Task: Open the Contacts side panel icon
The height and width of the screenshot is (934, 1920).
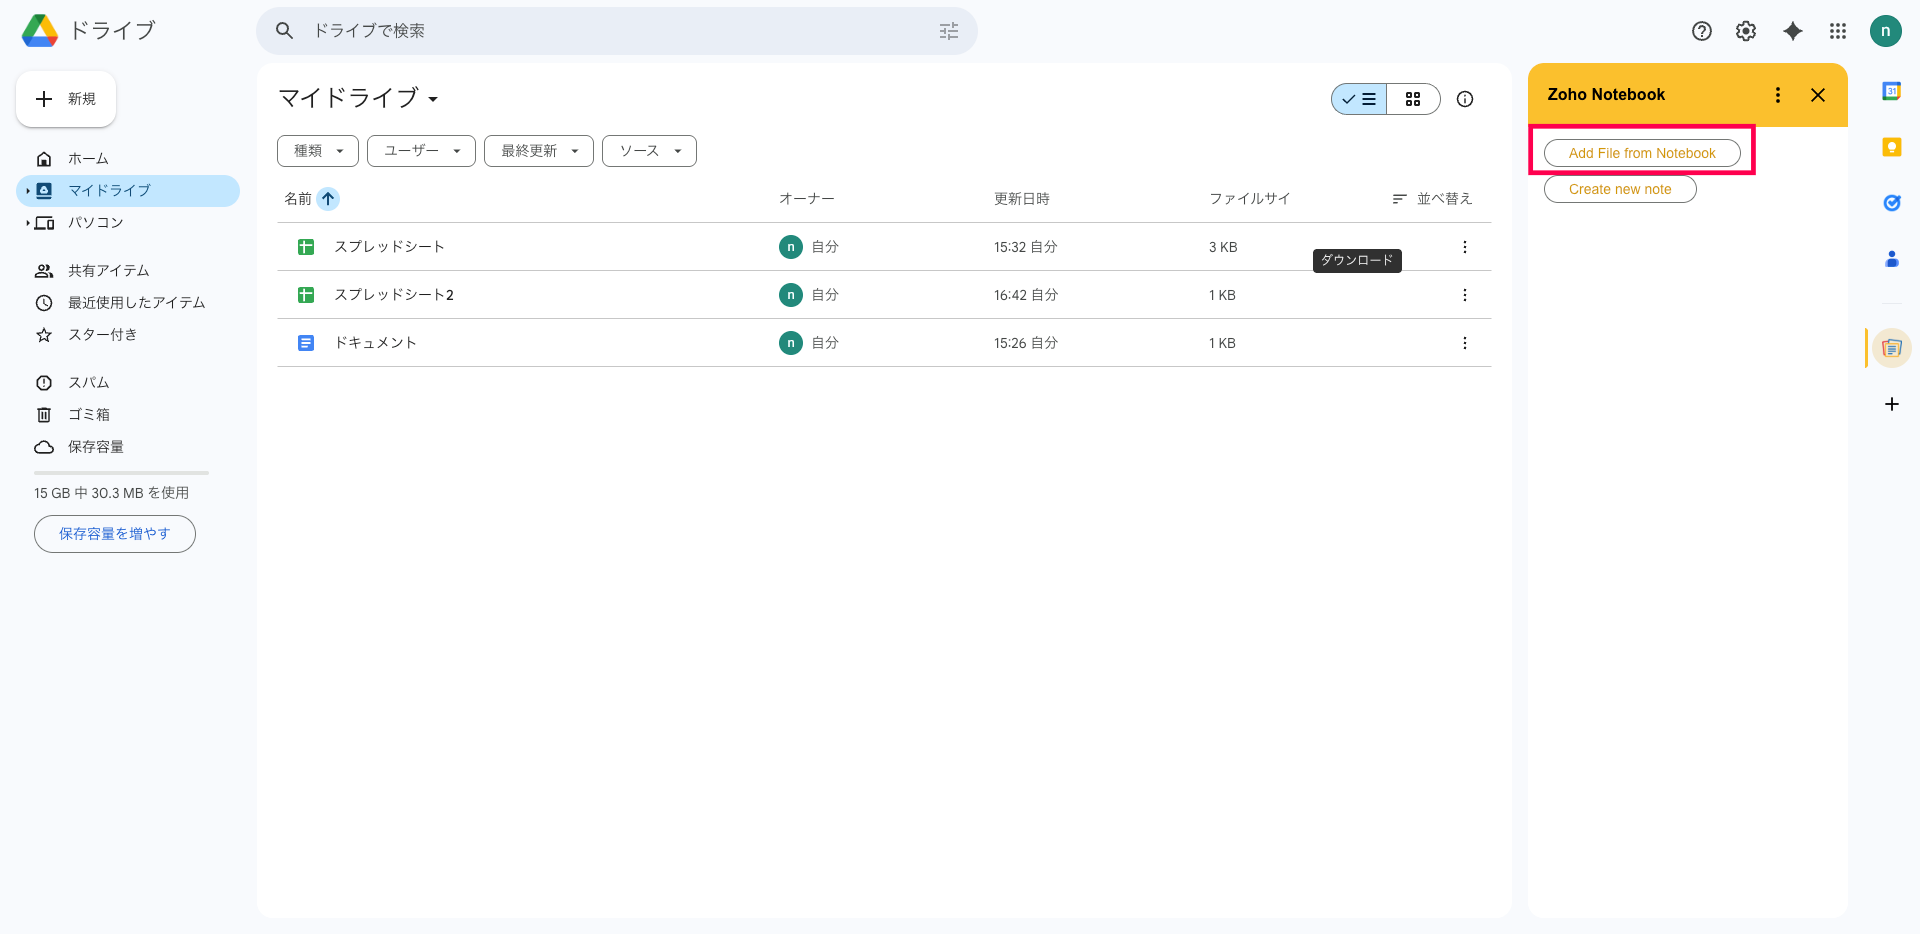Action: click(x=1891, y=259)
